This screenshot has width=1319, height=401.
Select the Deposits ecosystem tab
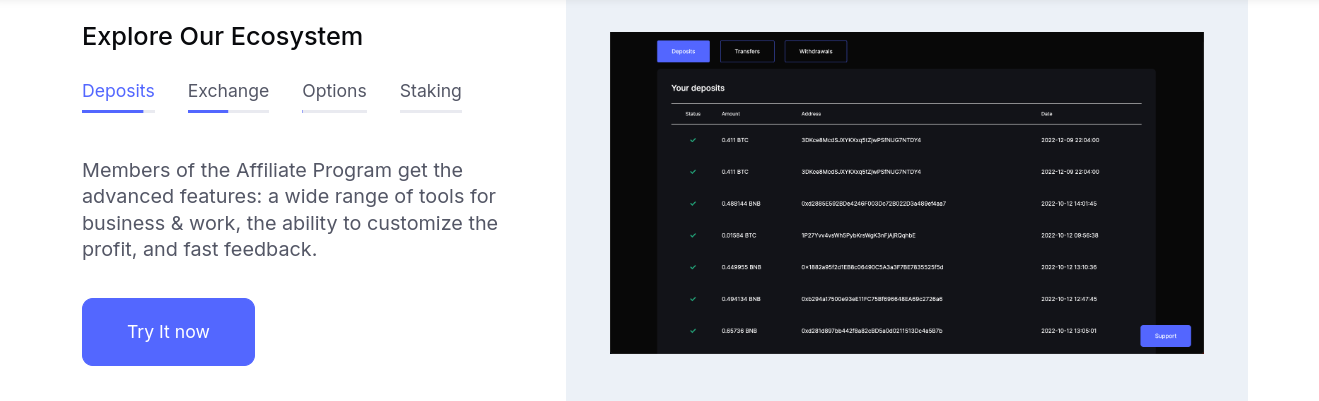[118, 91]
